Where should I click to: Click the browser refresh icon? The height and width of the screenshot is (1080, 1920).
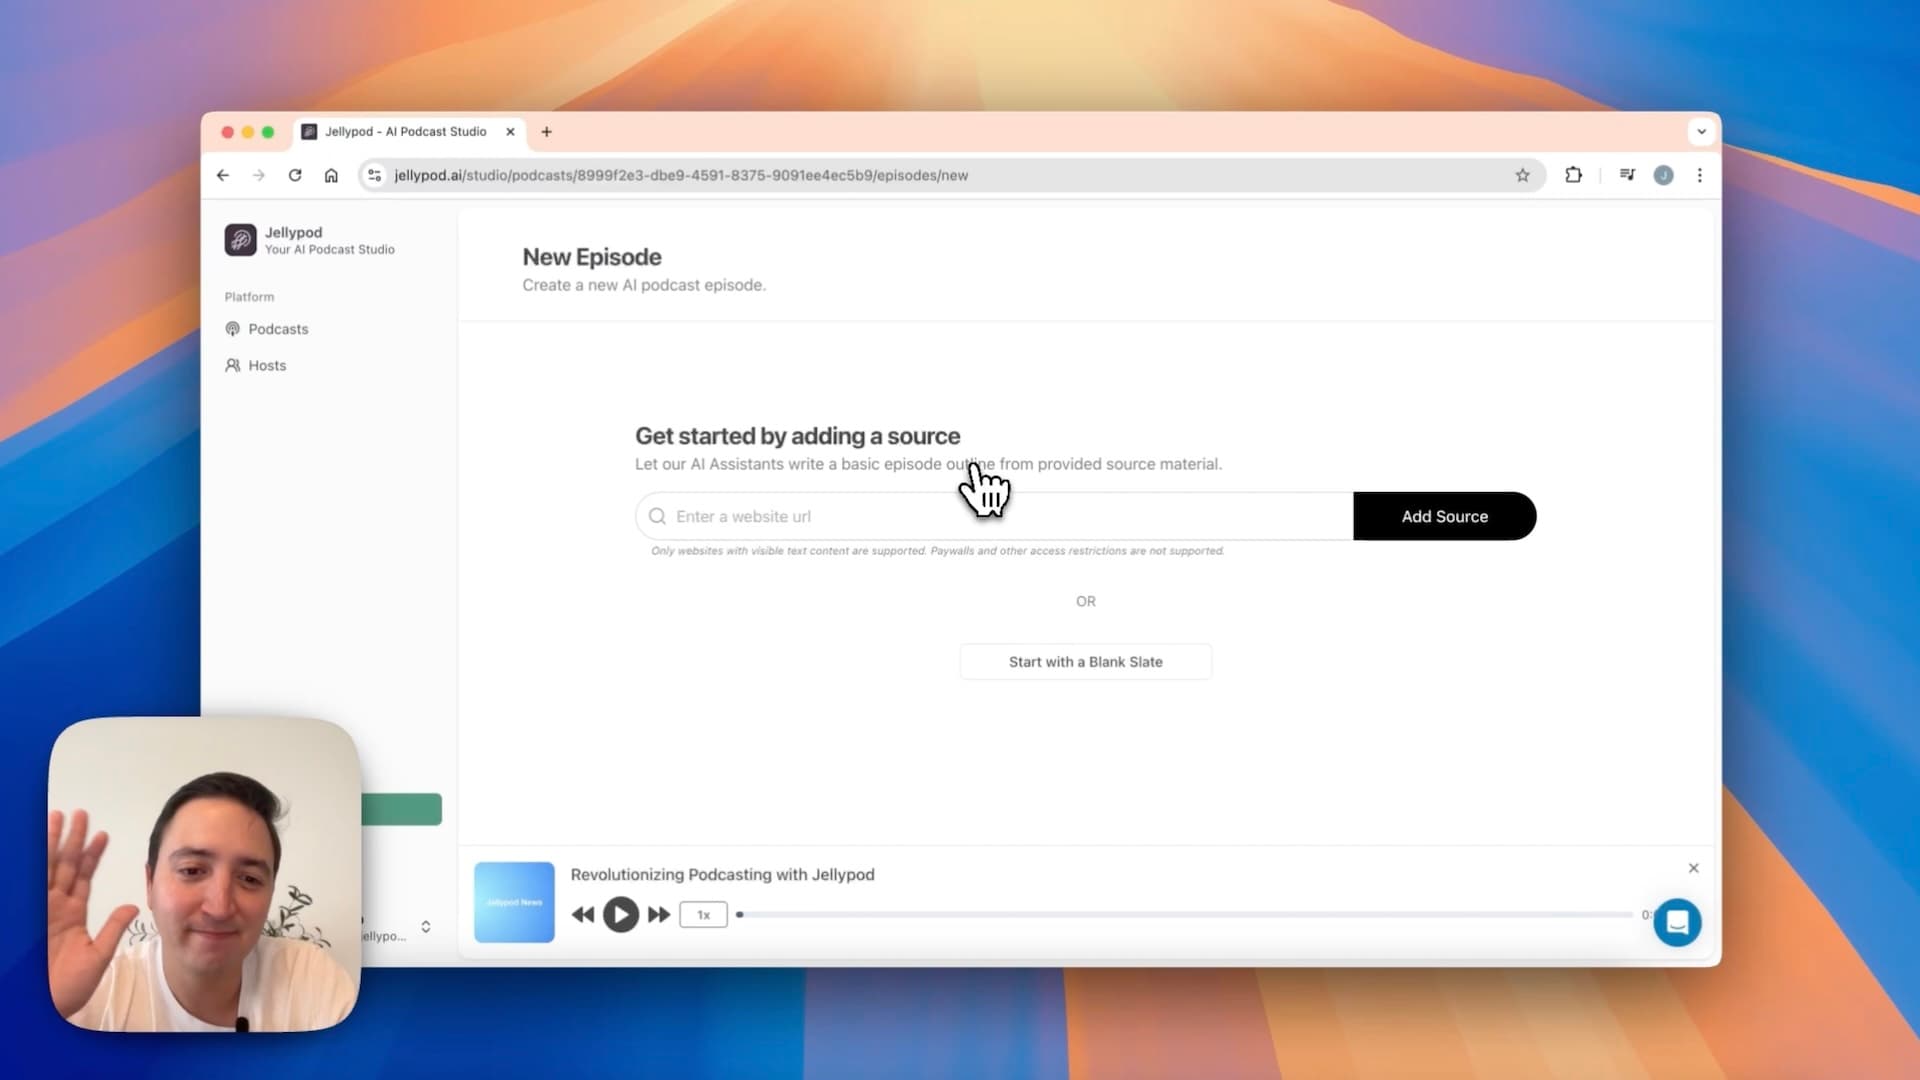[295, 174]
